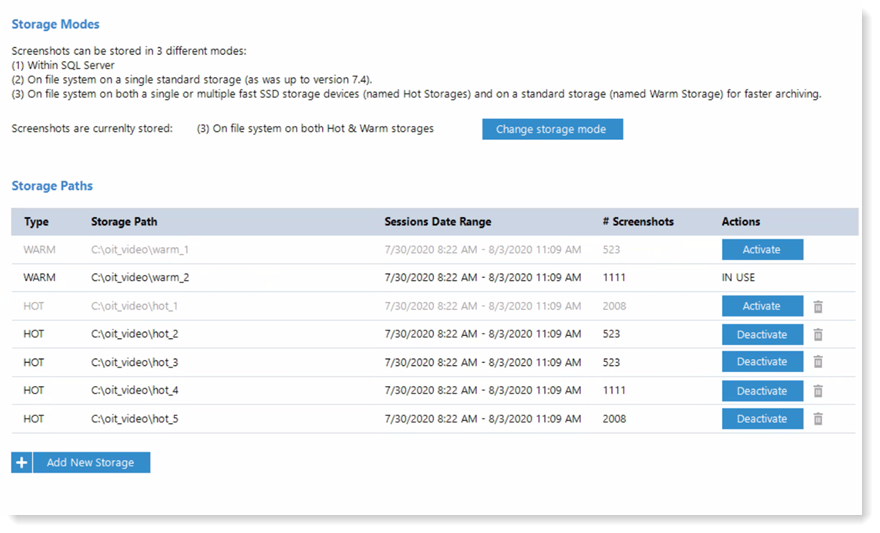Click the plus icon to add storage
880x533 pixels.
(22, 463)
